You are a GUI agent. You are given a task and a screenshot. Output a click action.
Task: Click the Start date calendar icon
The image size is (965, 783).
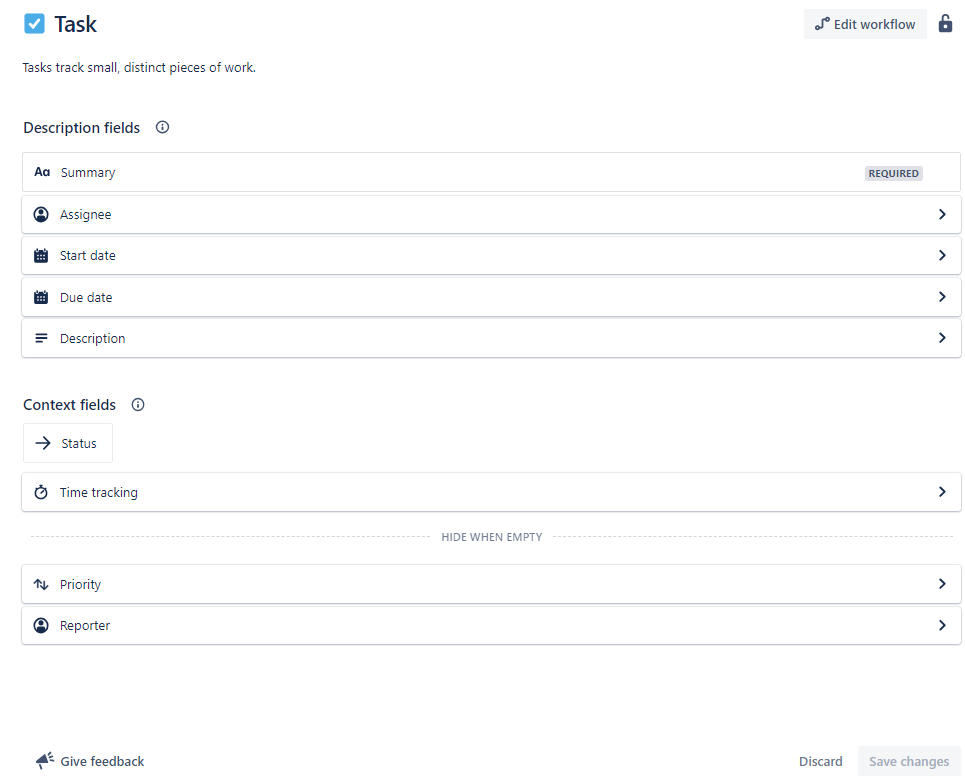click(41, 255)
